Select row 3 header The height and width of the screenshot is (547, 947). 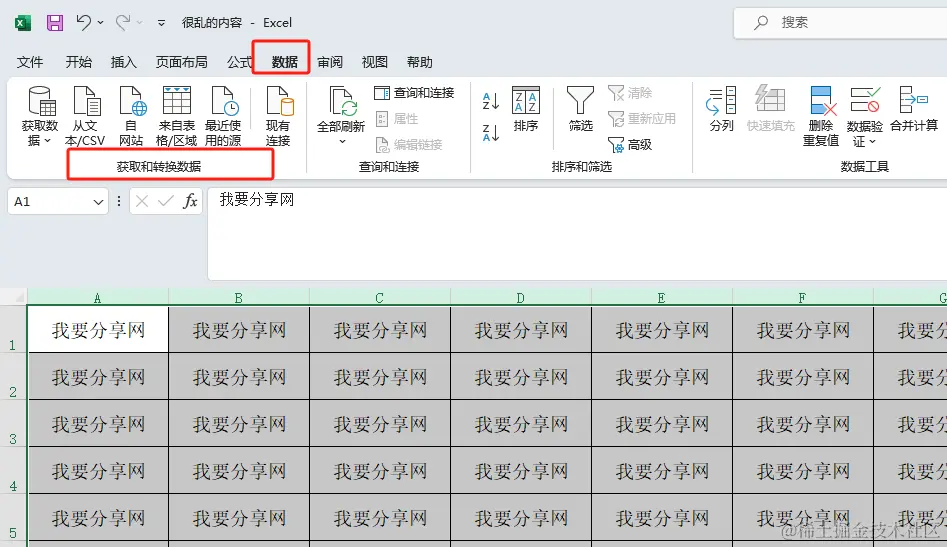point(13,424)
